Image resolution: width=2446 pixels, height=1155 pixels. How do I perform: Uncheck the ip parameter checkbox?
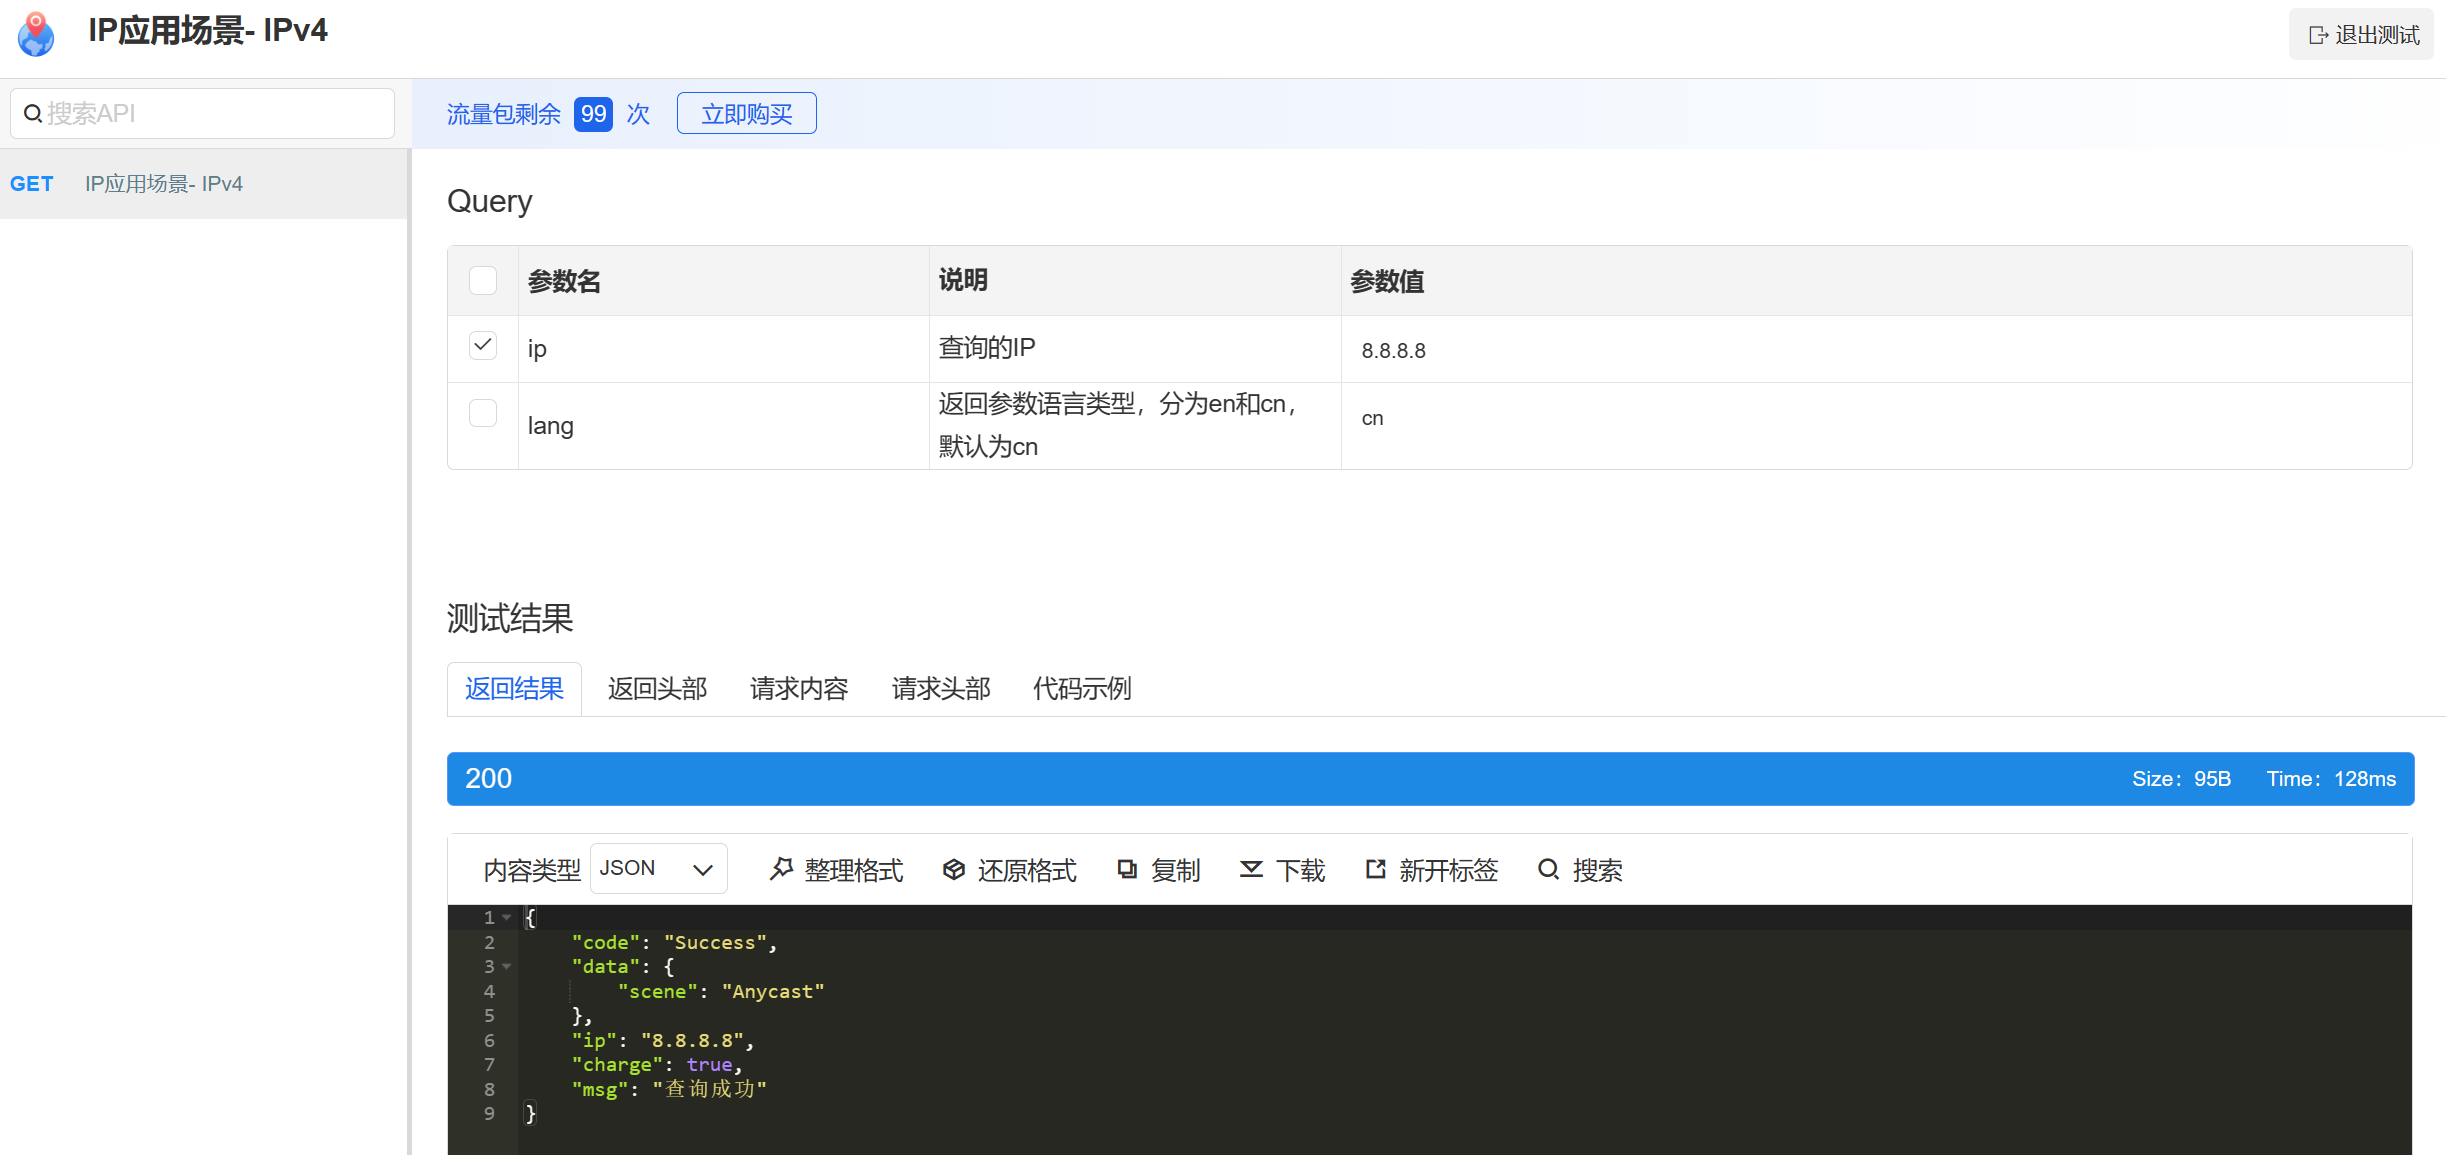coord(483,346)
